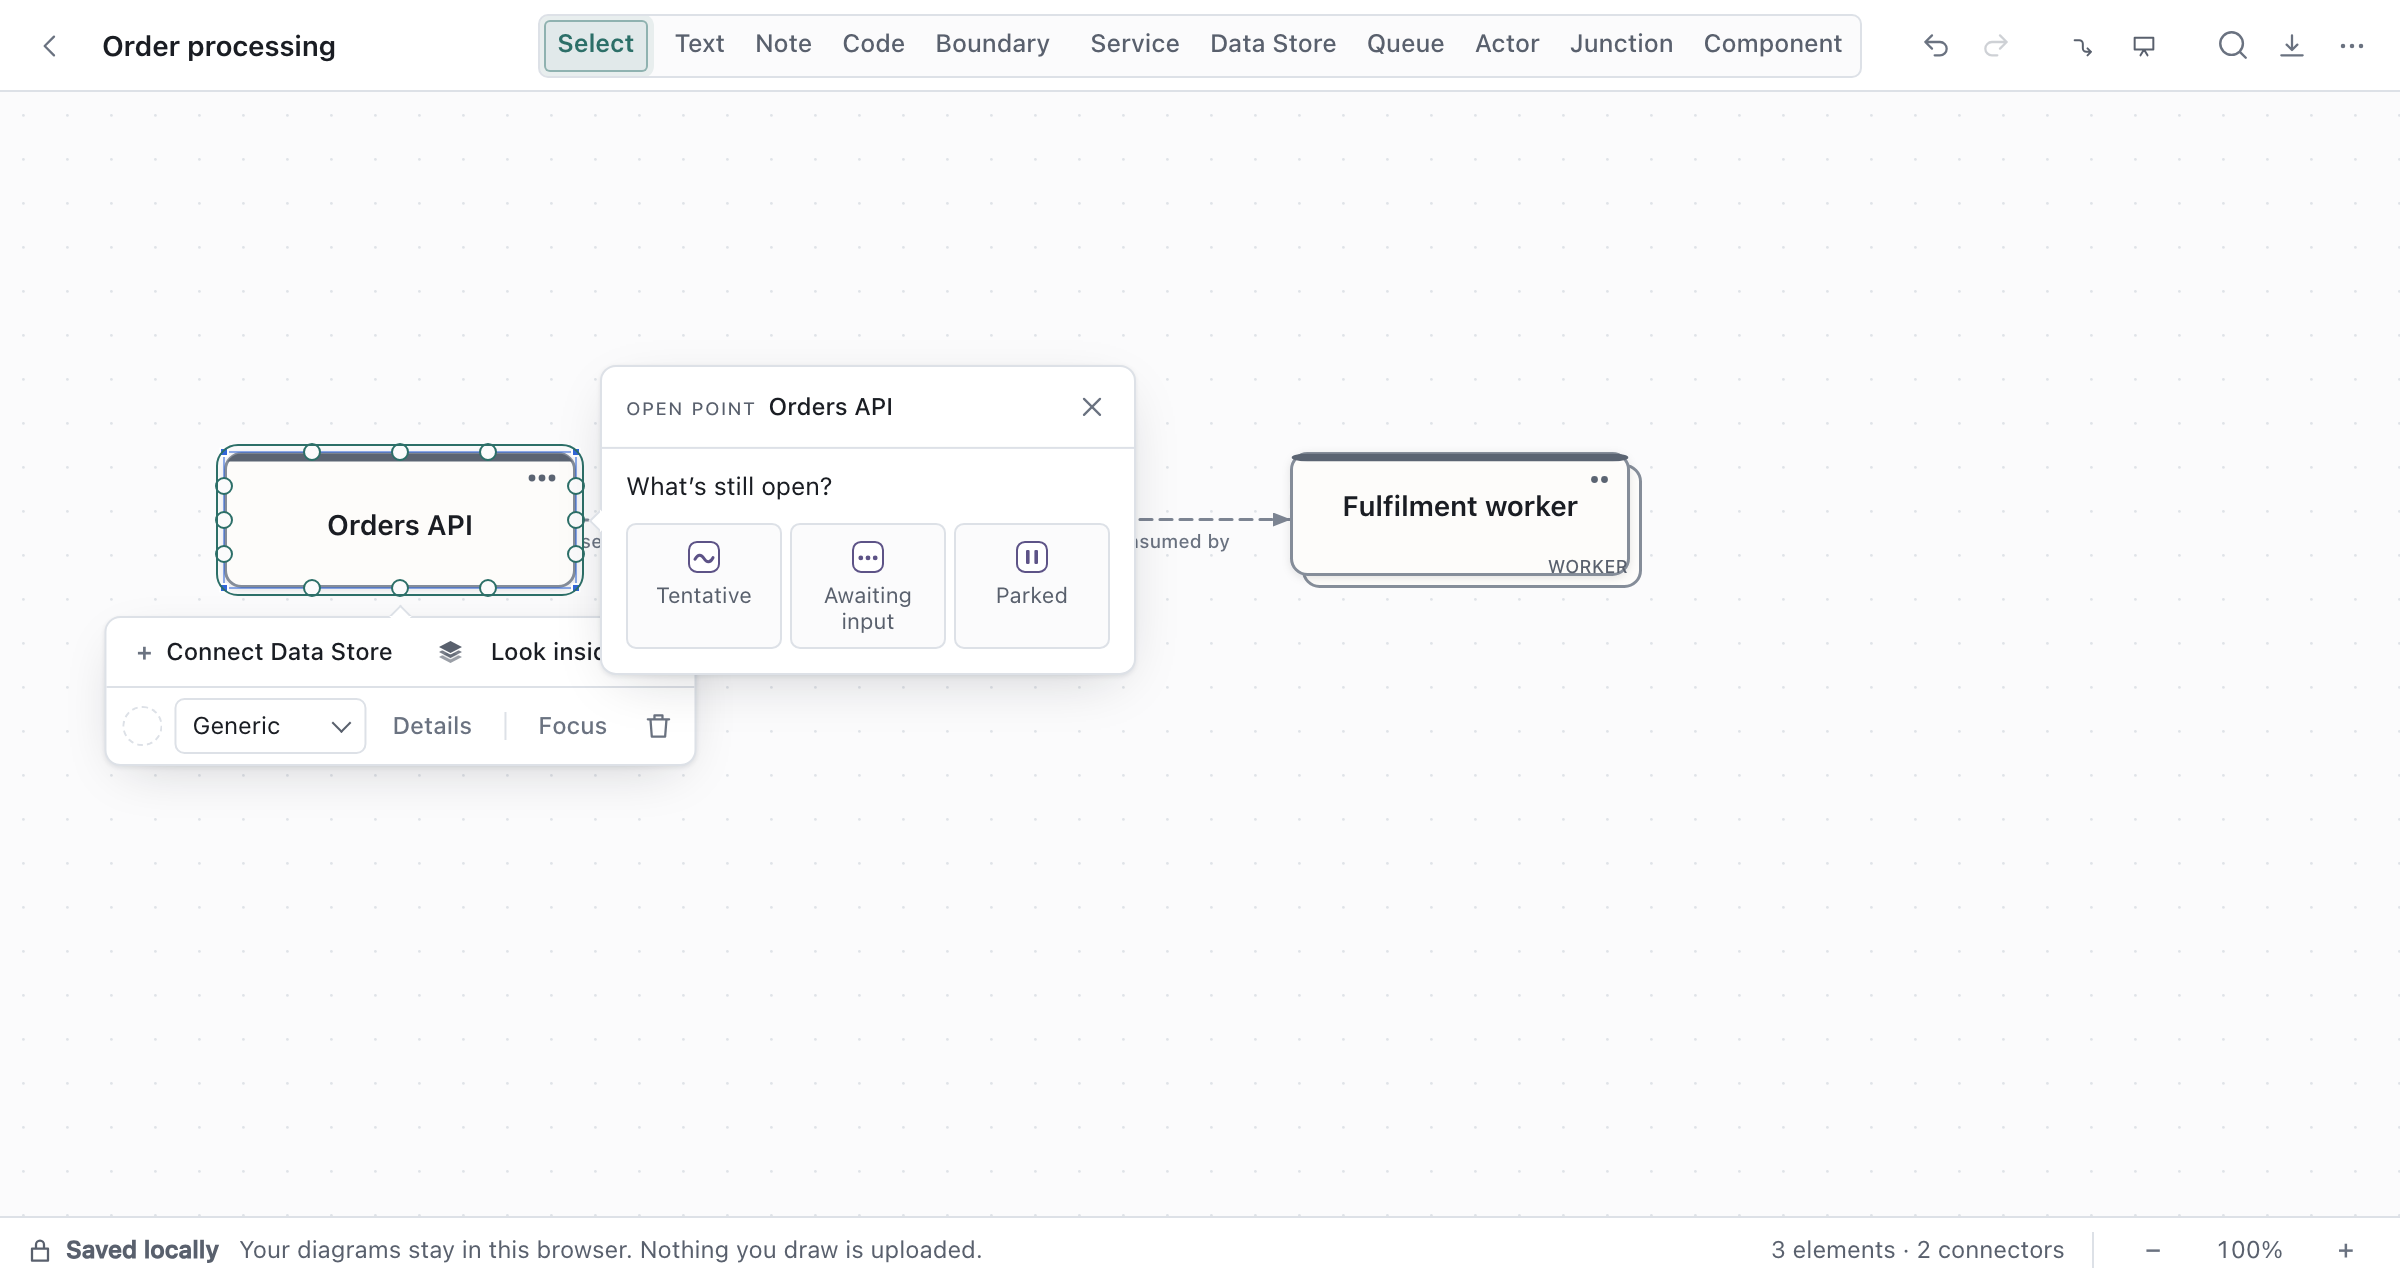This screenshot has width=2400, height=1280.
Task: Click the 100% zoom level value
Action: click(x=2249, y=1250)
